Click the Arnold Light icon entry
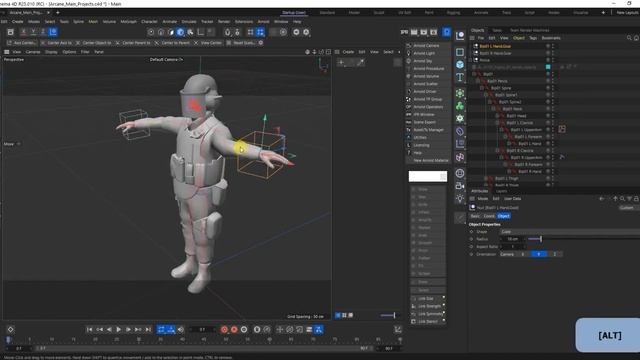 coord(409,53)
